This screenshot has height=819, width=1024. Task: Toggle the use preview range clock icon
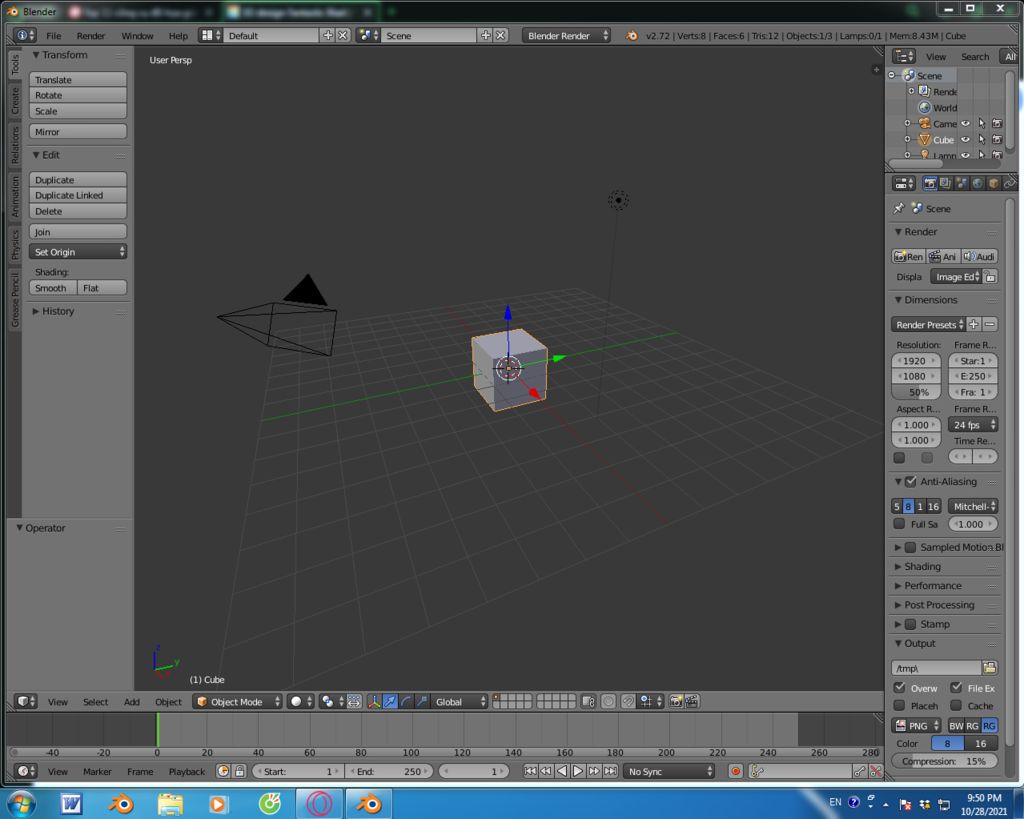tap(223, 771)
